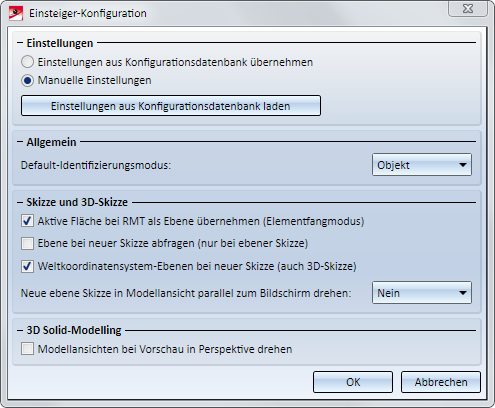Enable 'Modellansichten bei Vorschau in Perspektive drehen'

pyautogui.click(x=27, y=349)
